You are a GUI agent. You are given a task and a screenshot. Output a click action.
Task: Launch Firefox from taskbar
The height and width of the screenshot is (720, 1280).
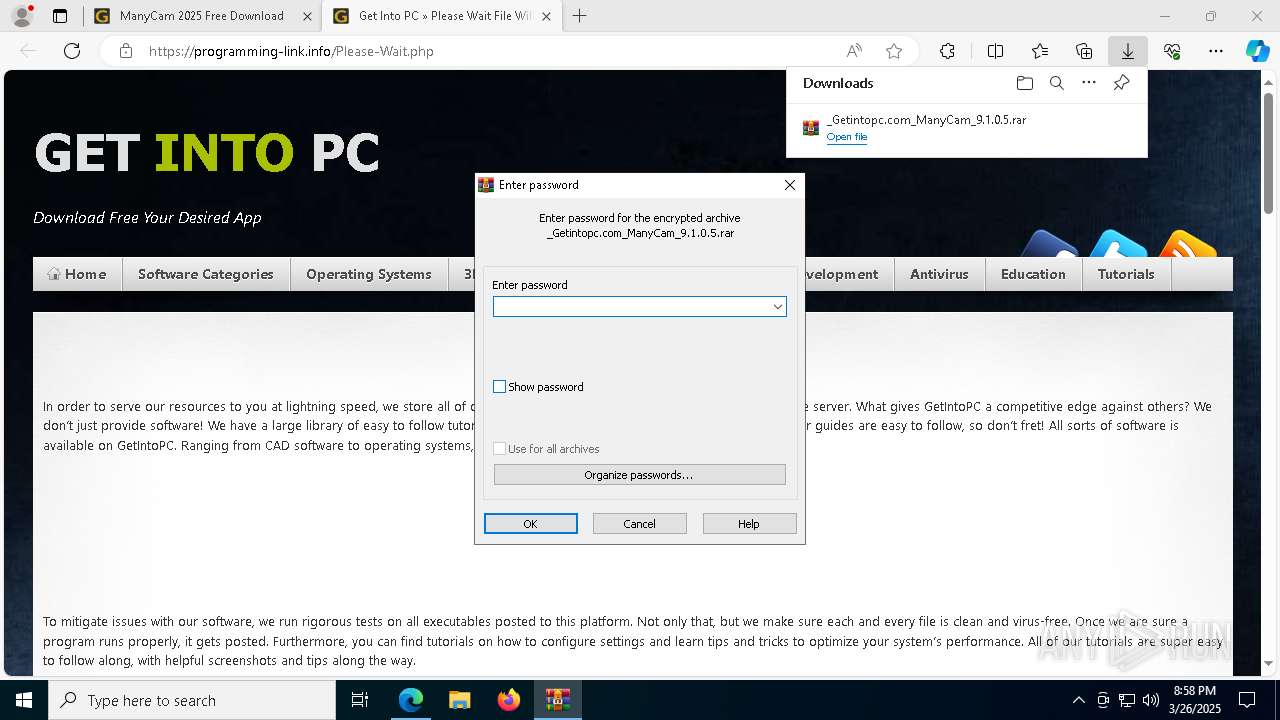tap(509, 700)
